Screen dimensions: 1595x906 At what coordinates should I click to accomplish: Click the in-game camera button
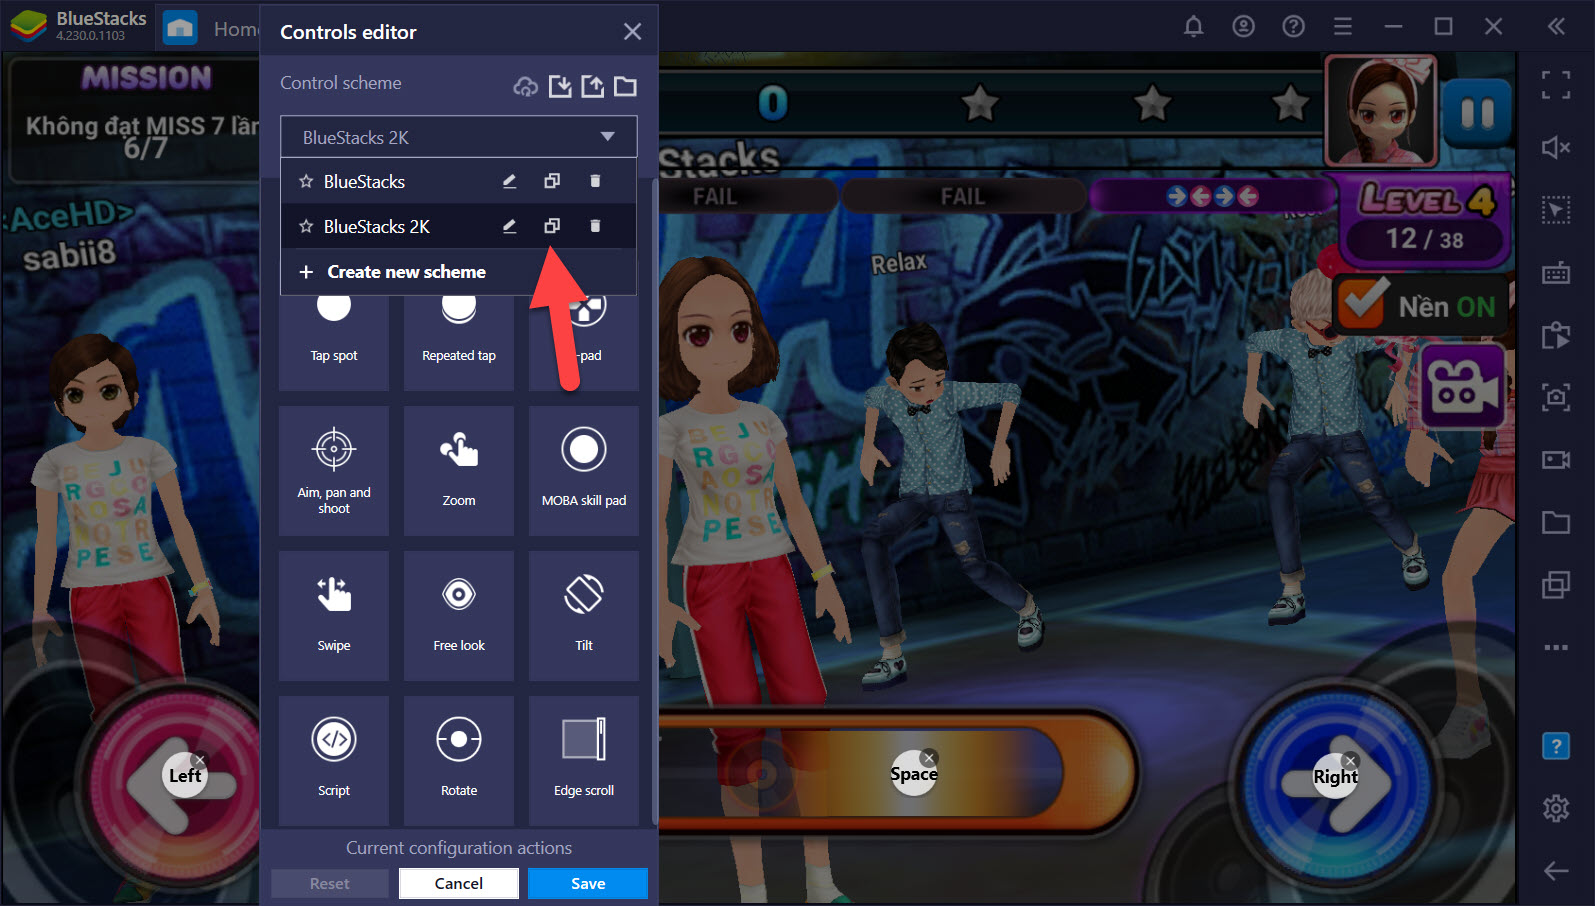[x=1463, y=387]
